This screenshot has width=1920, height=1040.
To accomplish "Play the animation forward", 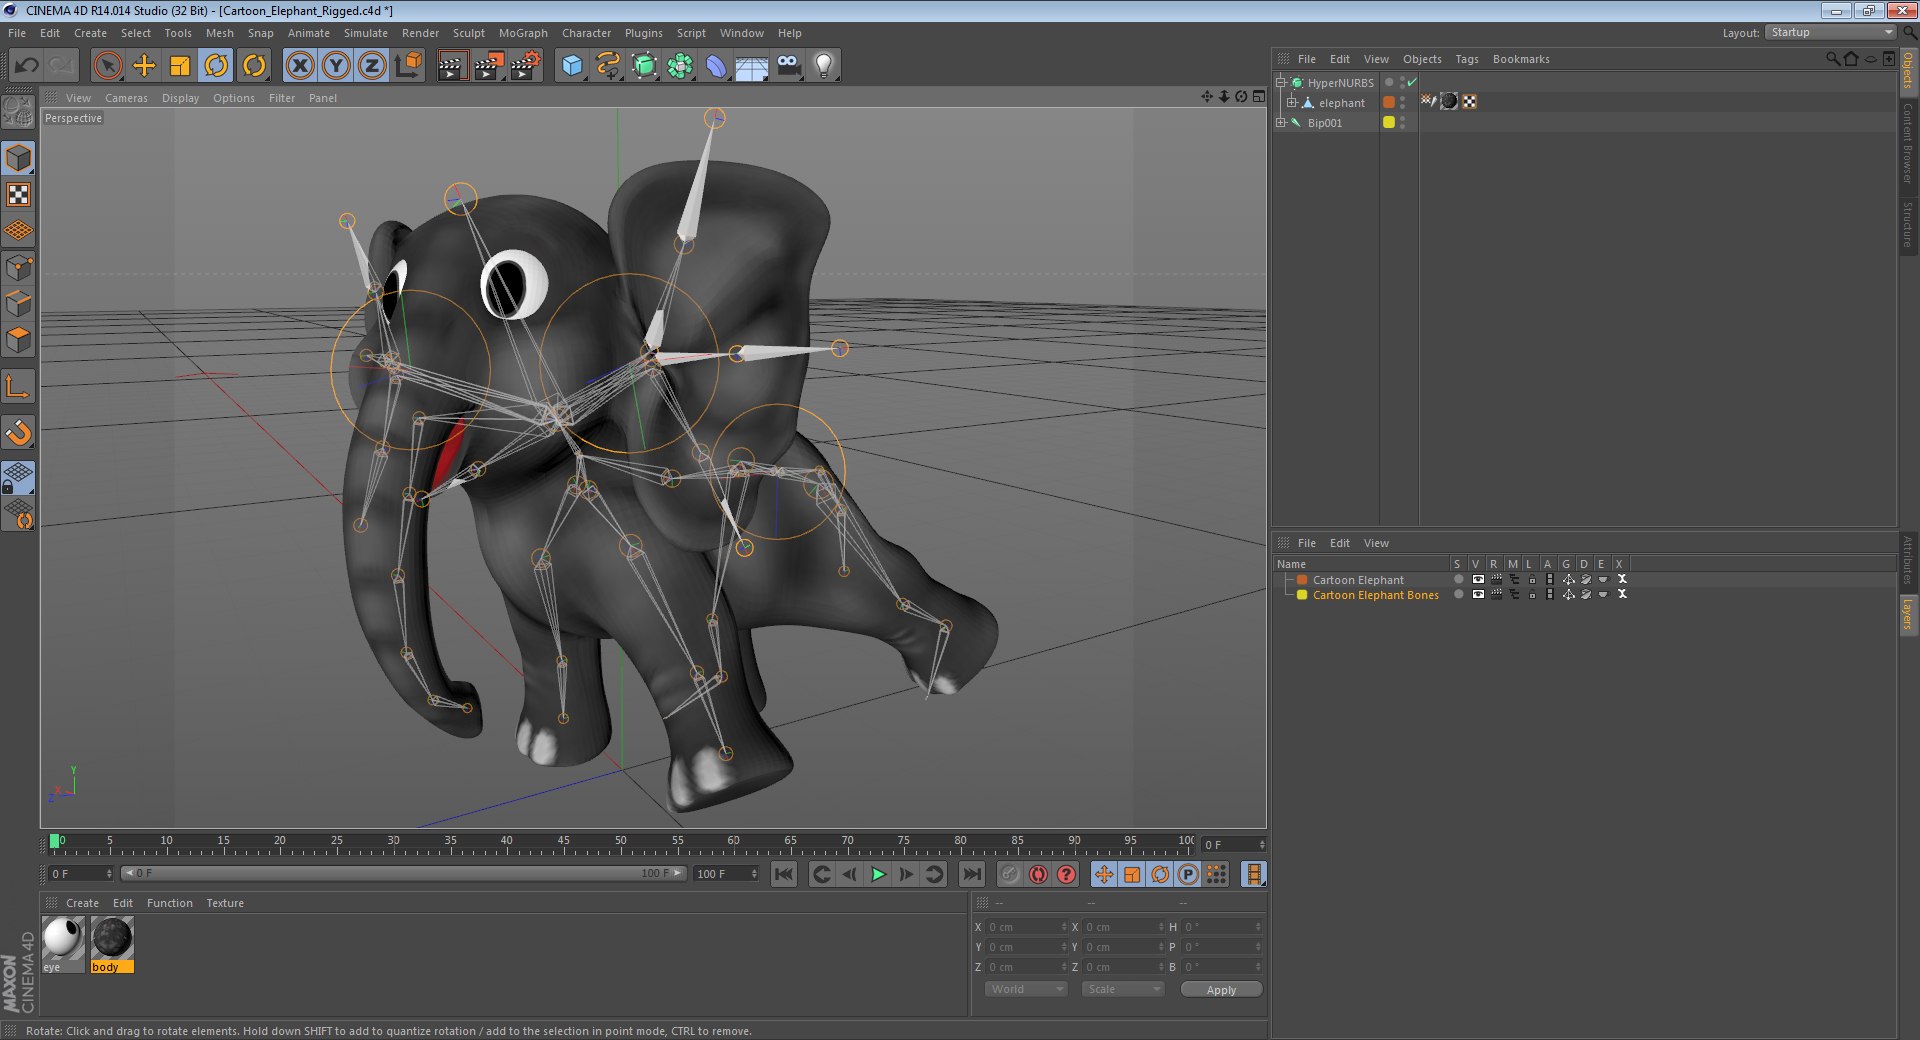I will click(x=878, y=875).
